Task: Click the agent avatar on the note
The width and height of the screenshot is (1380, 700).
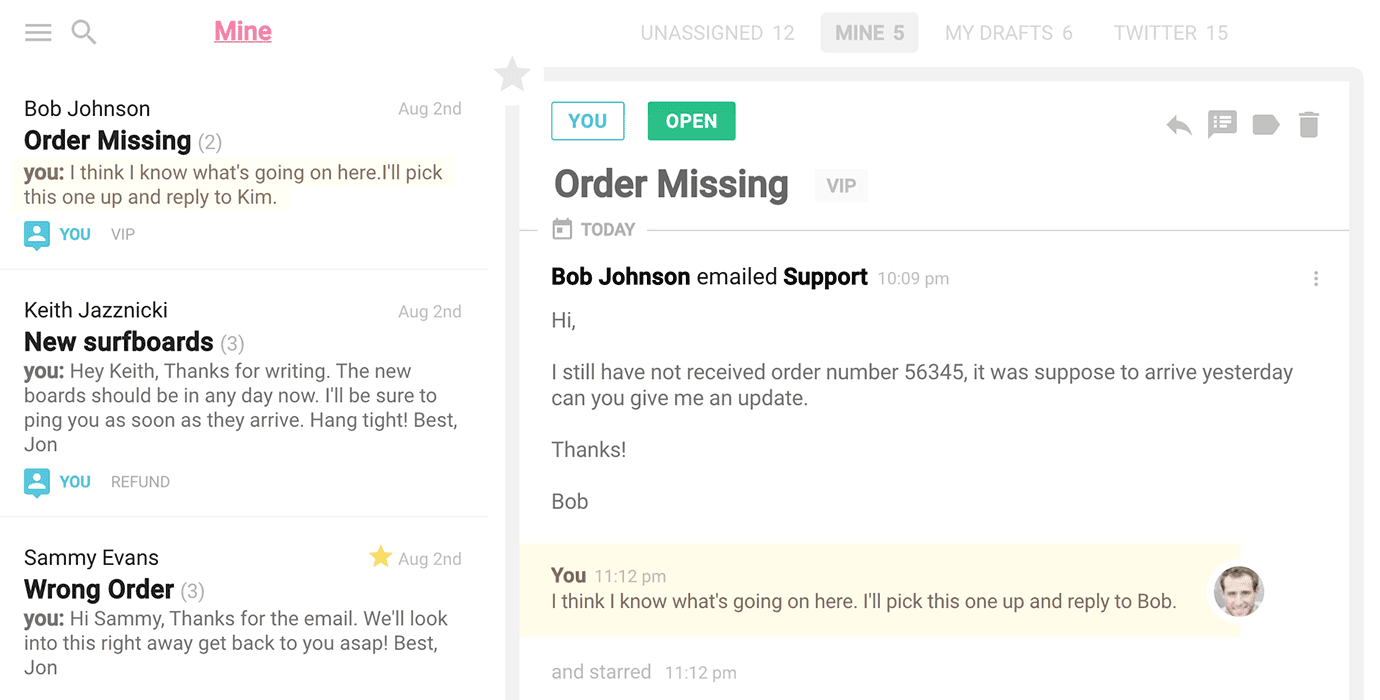Action: tap(1238, 591)
